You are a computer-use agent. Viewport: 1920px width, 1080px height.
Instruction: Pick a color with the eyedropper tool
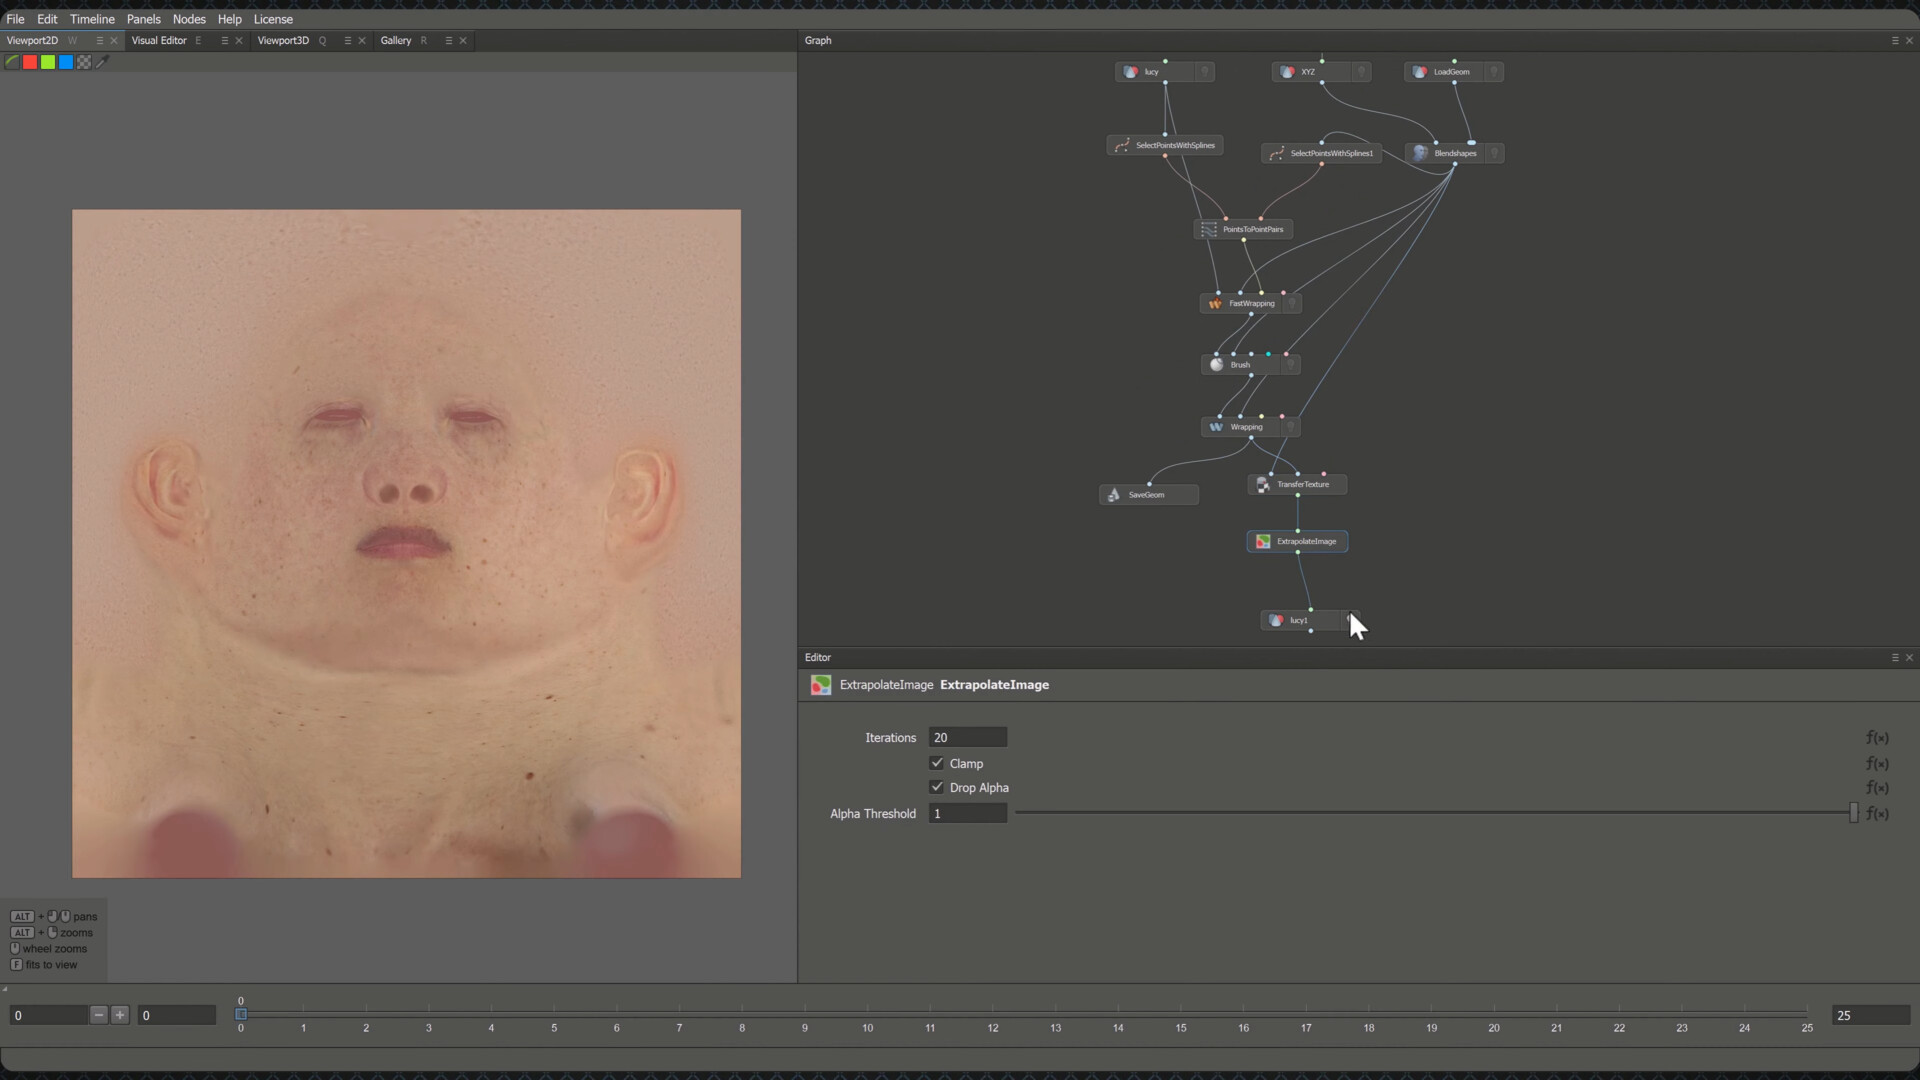[101, 61]
